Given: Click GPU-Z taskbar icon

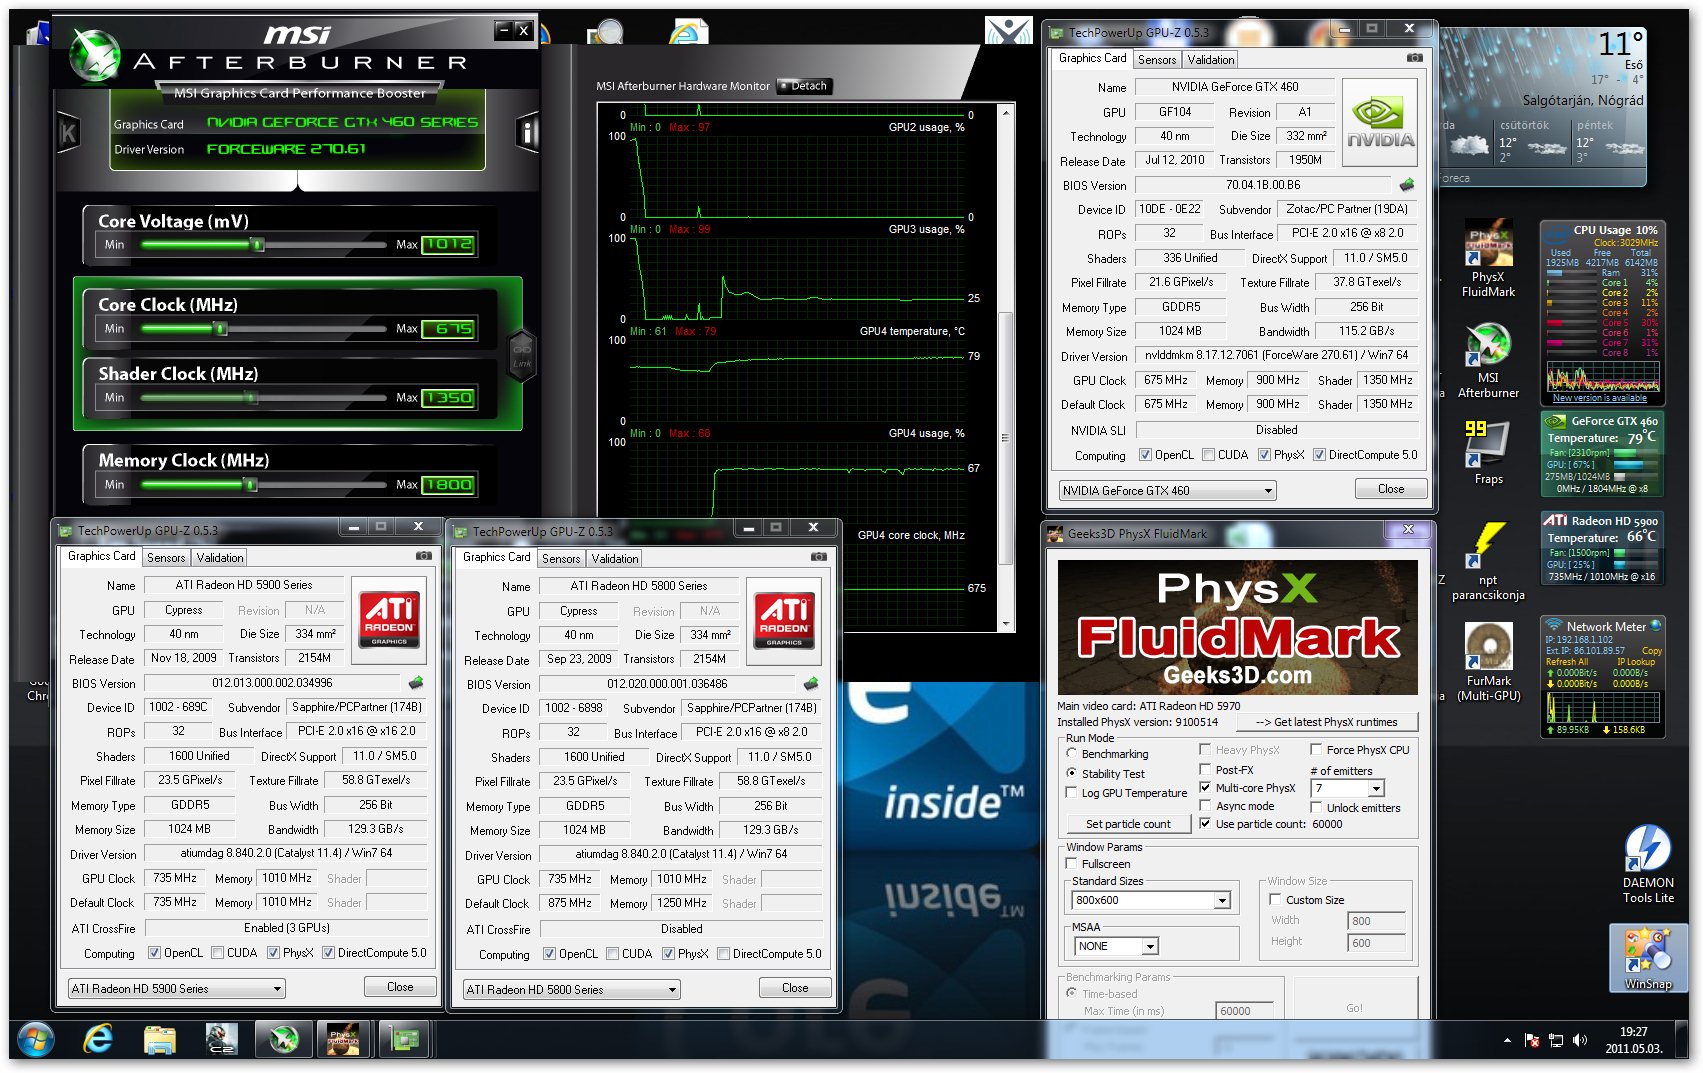Looking at the screenshot, I should (405, 1040).
